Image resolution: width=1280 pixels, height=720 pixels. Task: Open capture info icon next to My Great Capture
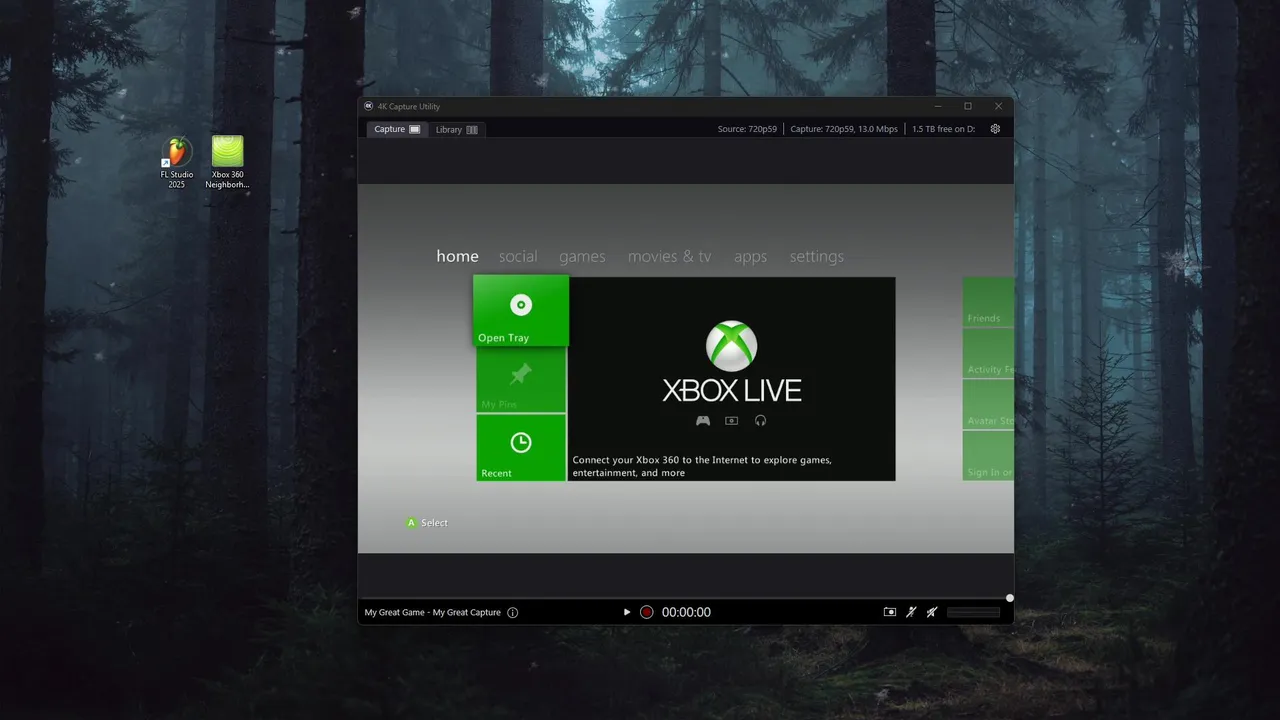513,612
